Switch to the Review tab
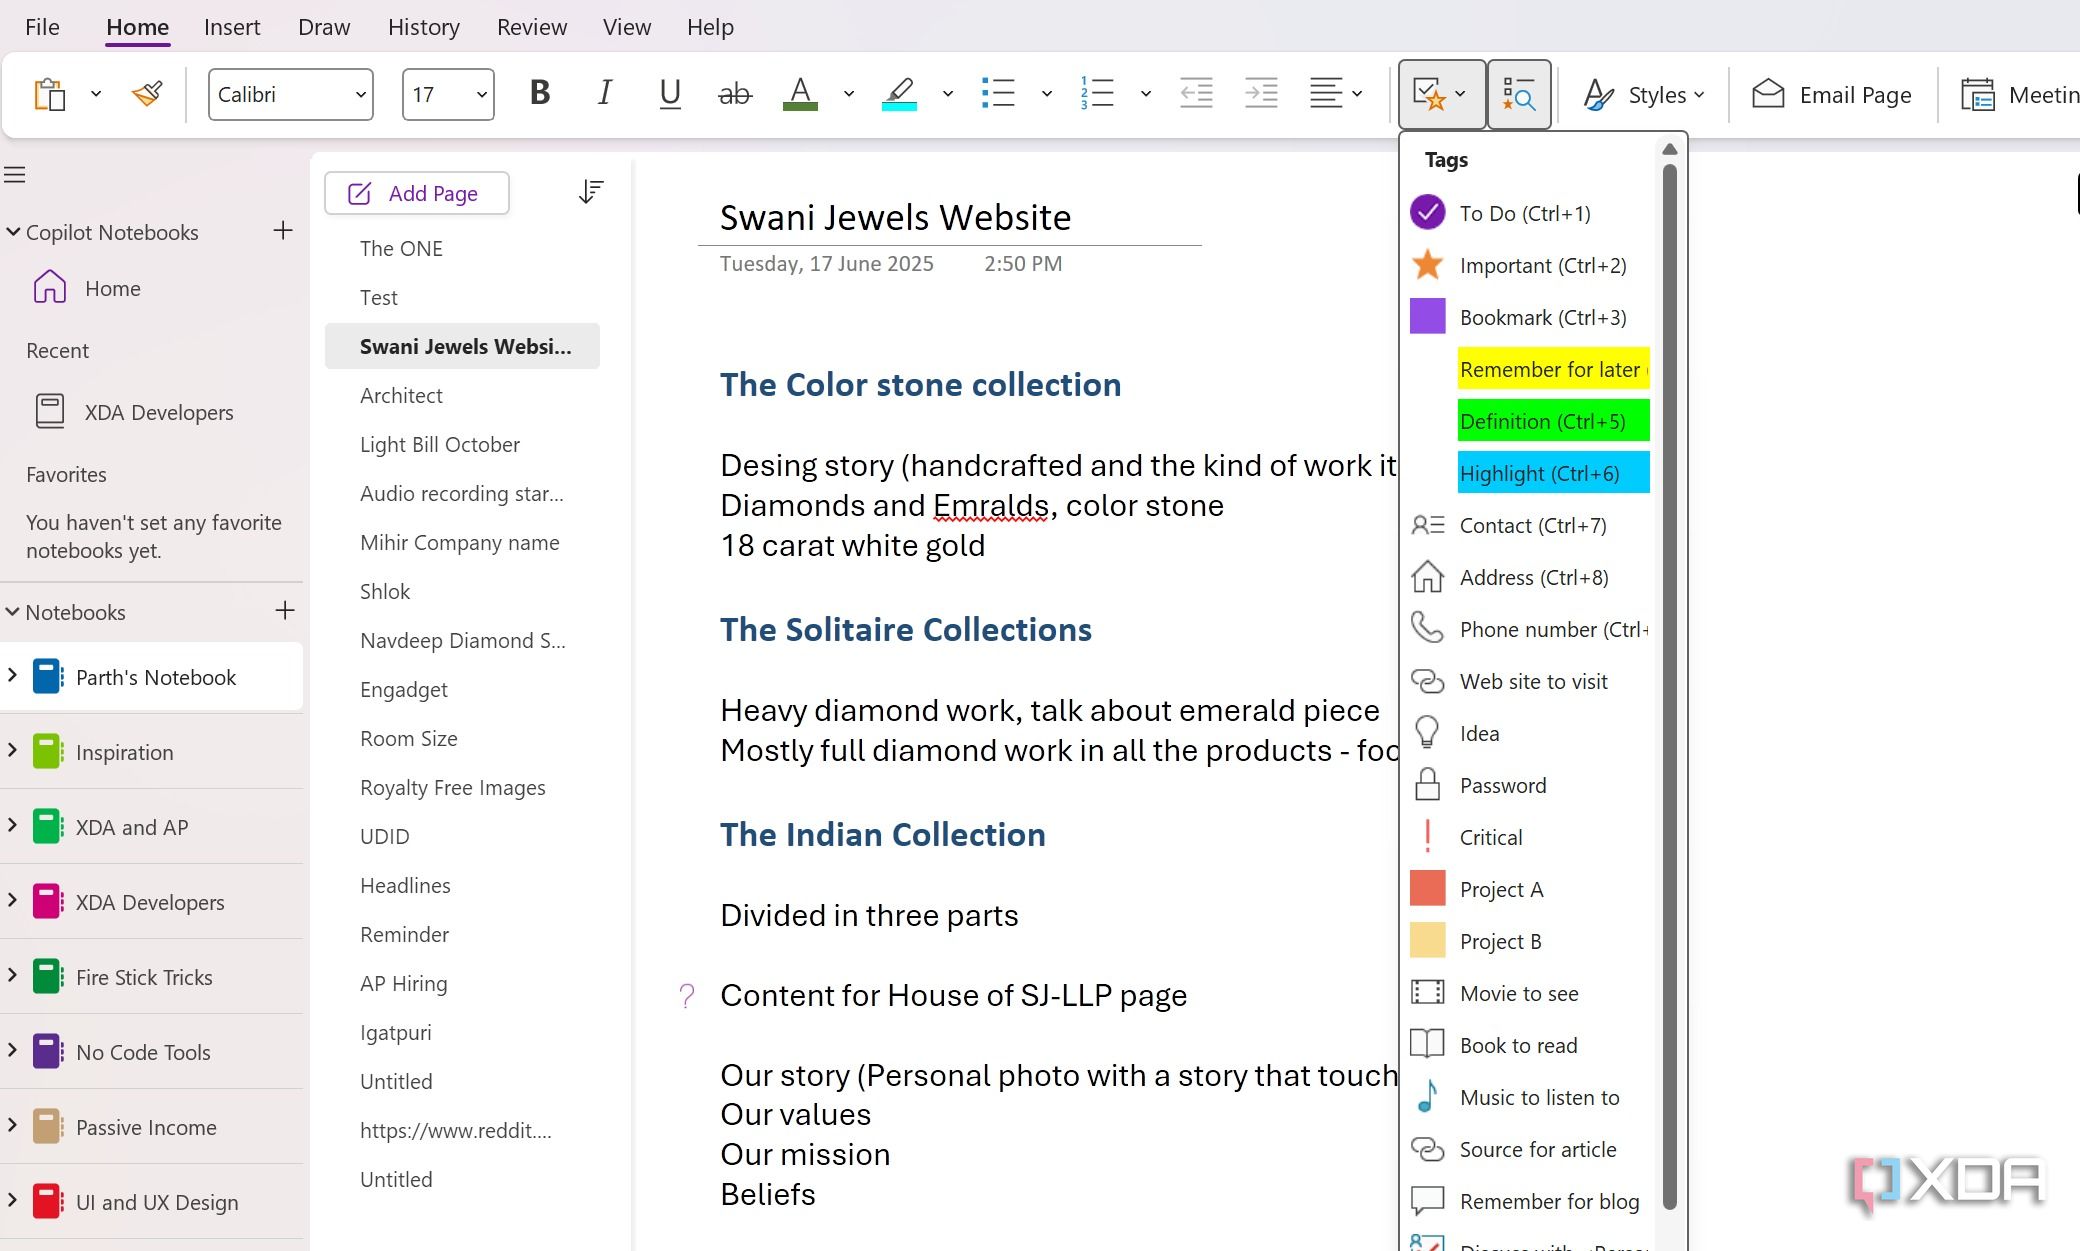Screen dimensions: 2080x1251 [532, 27]
